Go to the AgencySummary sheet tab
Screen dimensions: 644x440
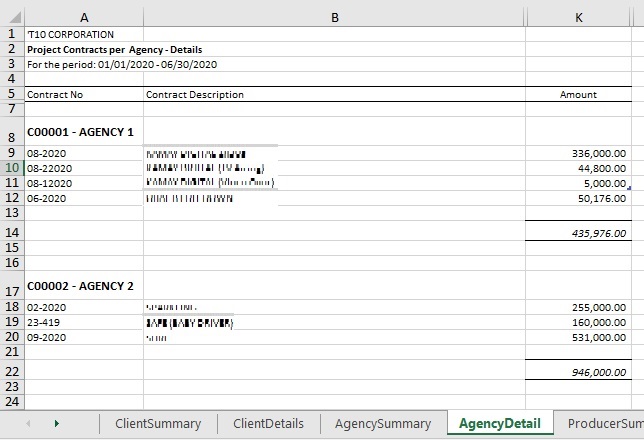click(x=382, y=424)
